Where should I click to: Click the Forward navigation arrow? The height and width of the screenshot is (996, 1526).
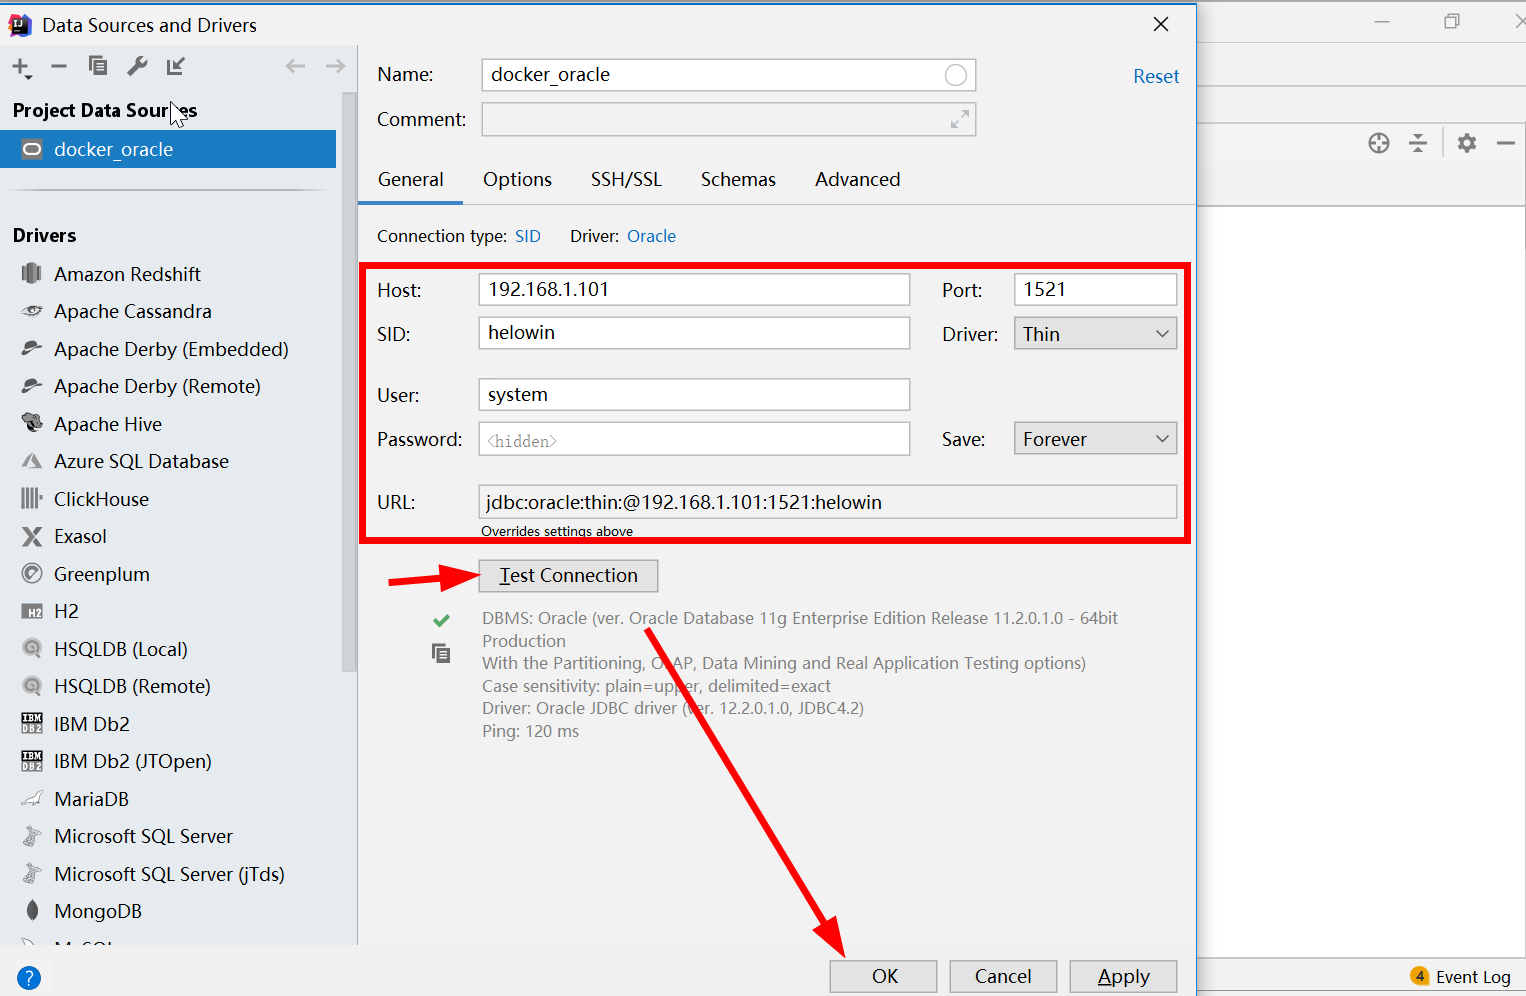[x=335, y=66]
